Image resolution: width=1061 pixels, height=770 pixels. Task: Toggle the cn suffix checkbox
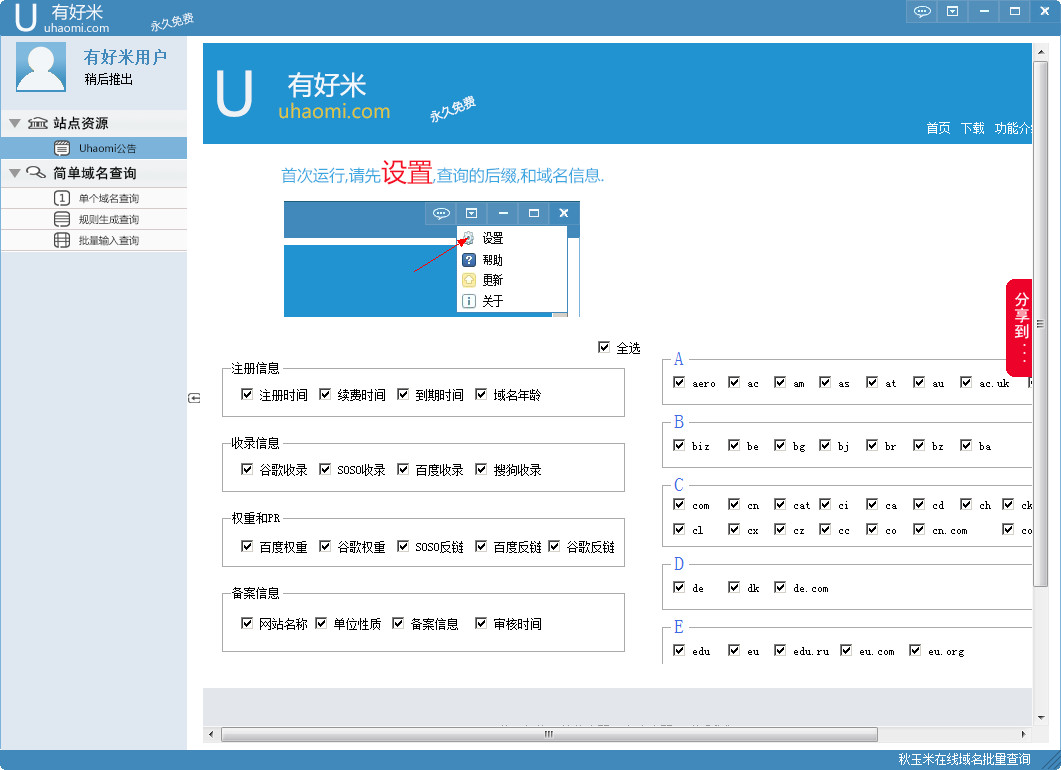click(x=733, y=504)
